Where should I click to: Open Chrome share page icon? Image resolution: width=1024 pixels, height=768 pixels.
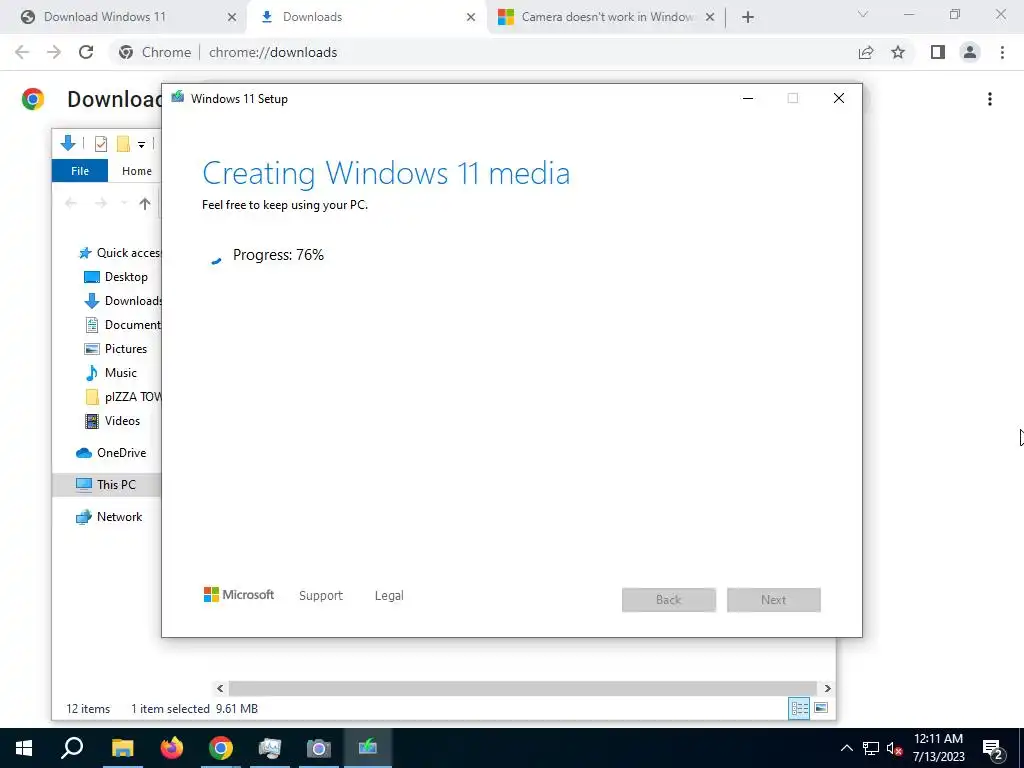pyautogui.click(x=866, y=52)
